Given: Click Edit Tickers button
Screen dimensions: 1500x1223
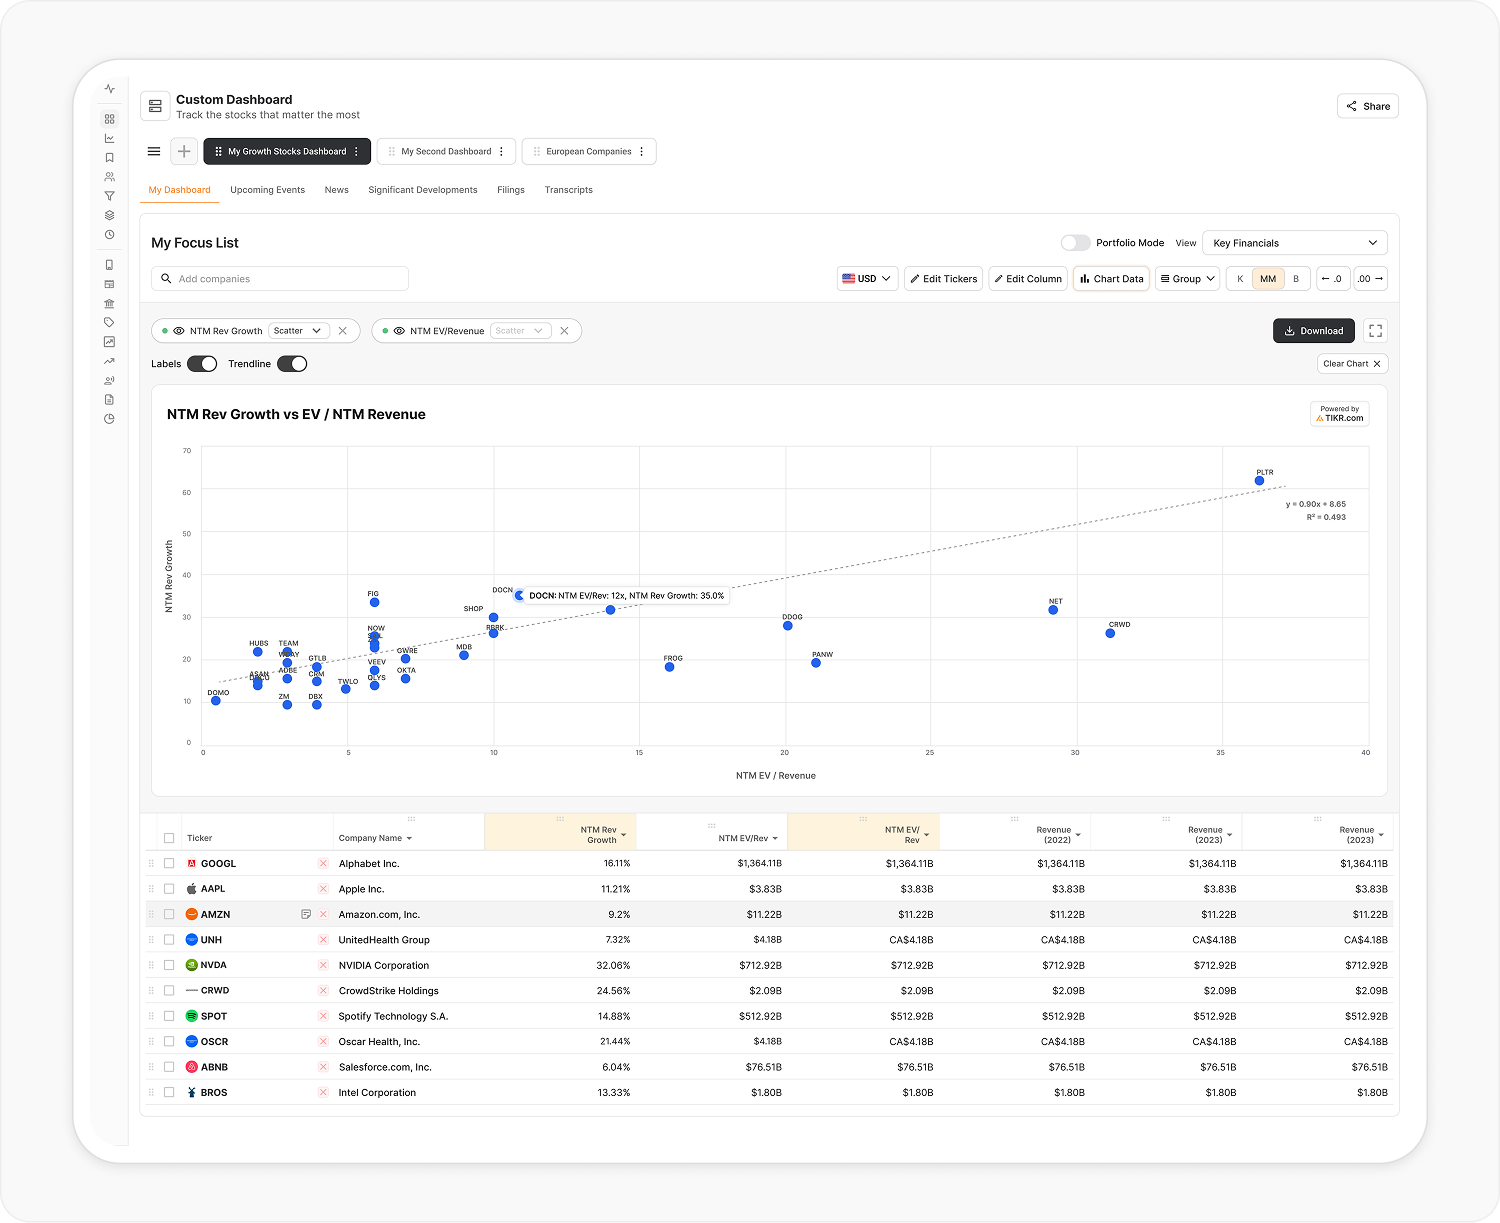Looking at the screenshot, I should tap(944, 279).
